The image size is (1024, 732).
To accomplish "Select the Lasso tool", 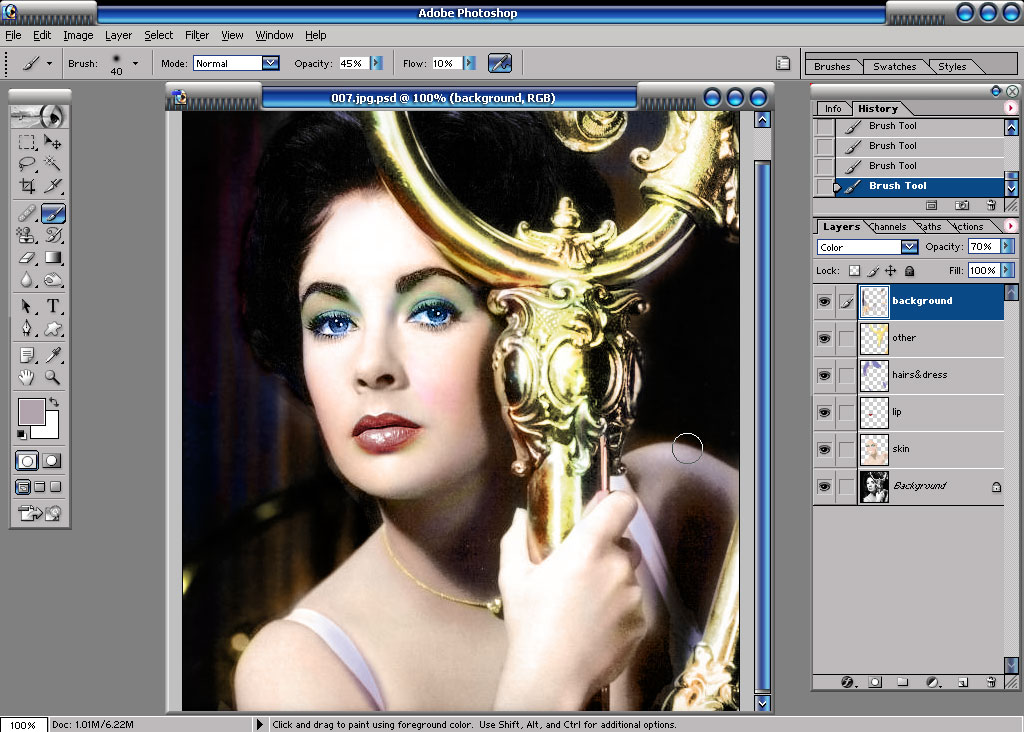I will [x=27, y=163].
